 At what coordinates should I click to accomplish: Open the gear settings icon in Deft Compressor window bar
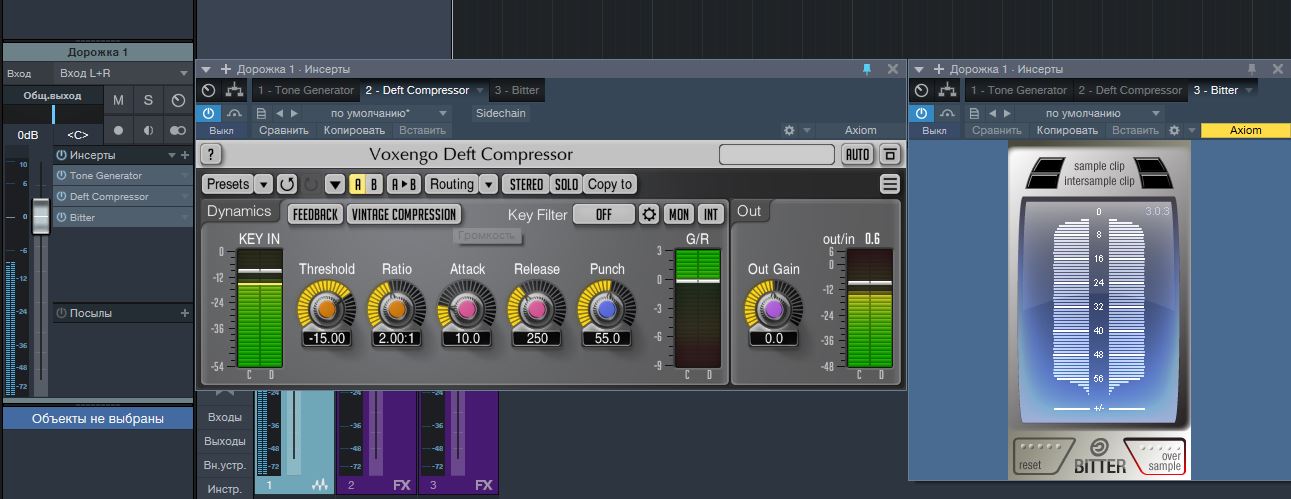pos(789,130)
